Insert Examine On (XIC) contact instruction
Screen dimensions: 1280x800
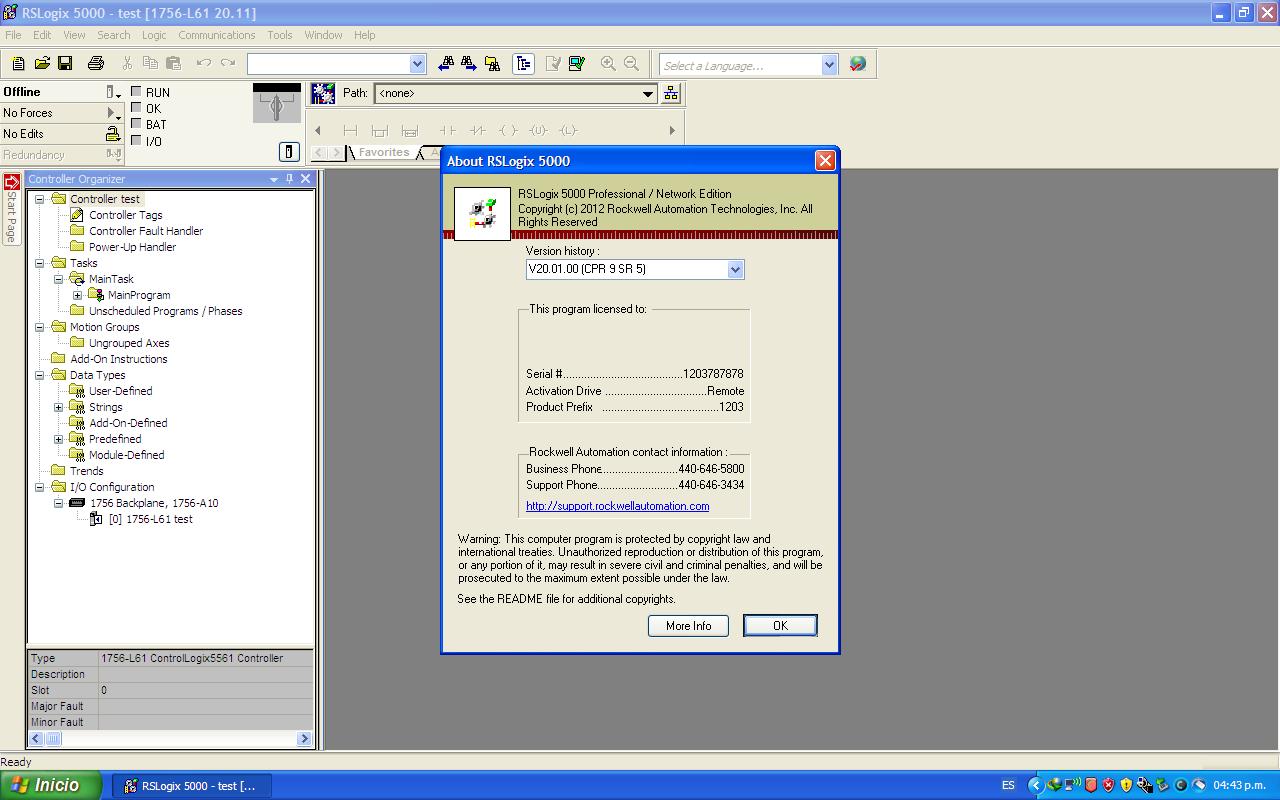tap(447, 130)
